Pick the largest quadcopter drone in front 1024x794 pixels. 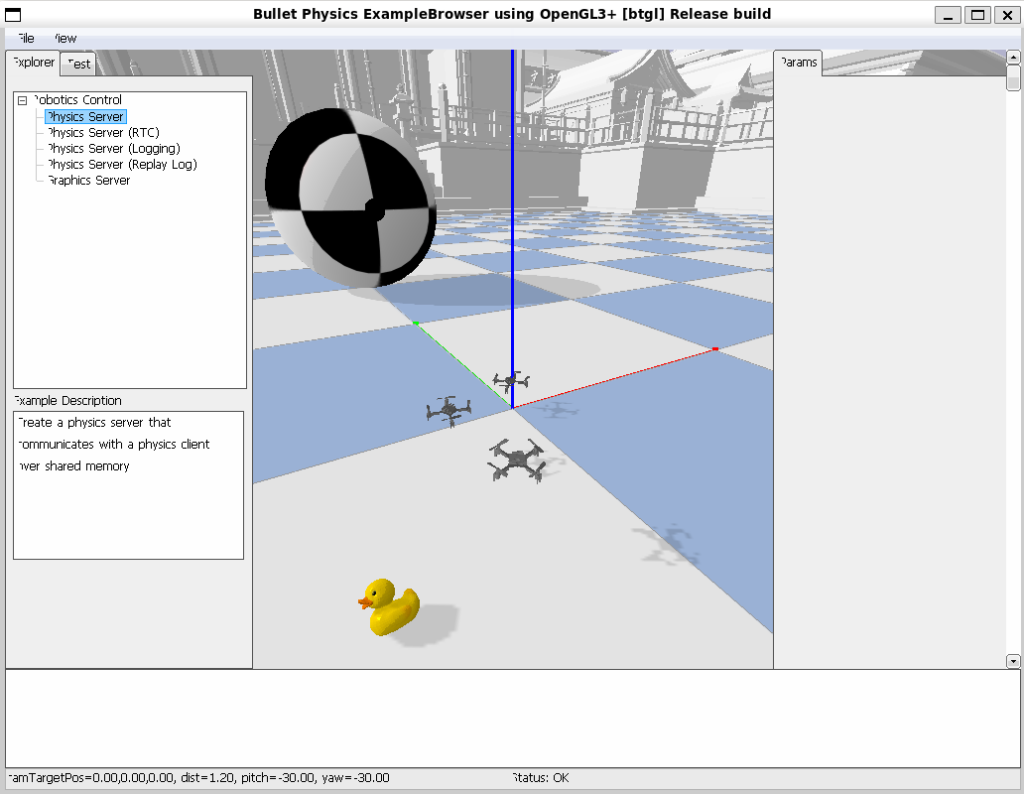click(x=516, y=460)
